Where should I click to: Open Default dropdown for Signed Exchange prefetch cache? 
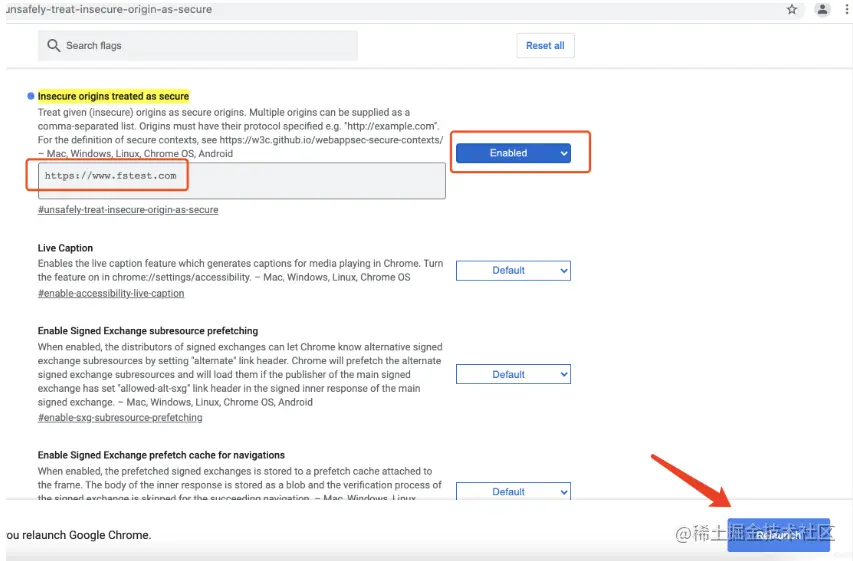pyautogui.click(x=513, y=491)
